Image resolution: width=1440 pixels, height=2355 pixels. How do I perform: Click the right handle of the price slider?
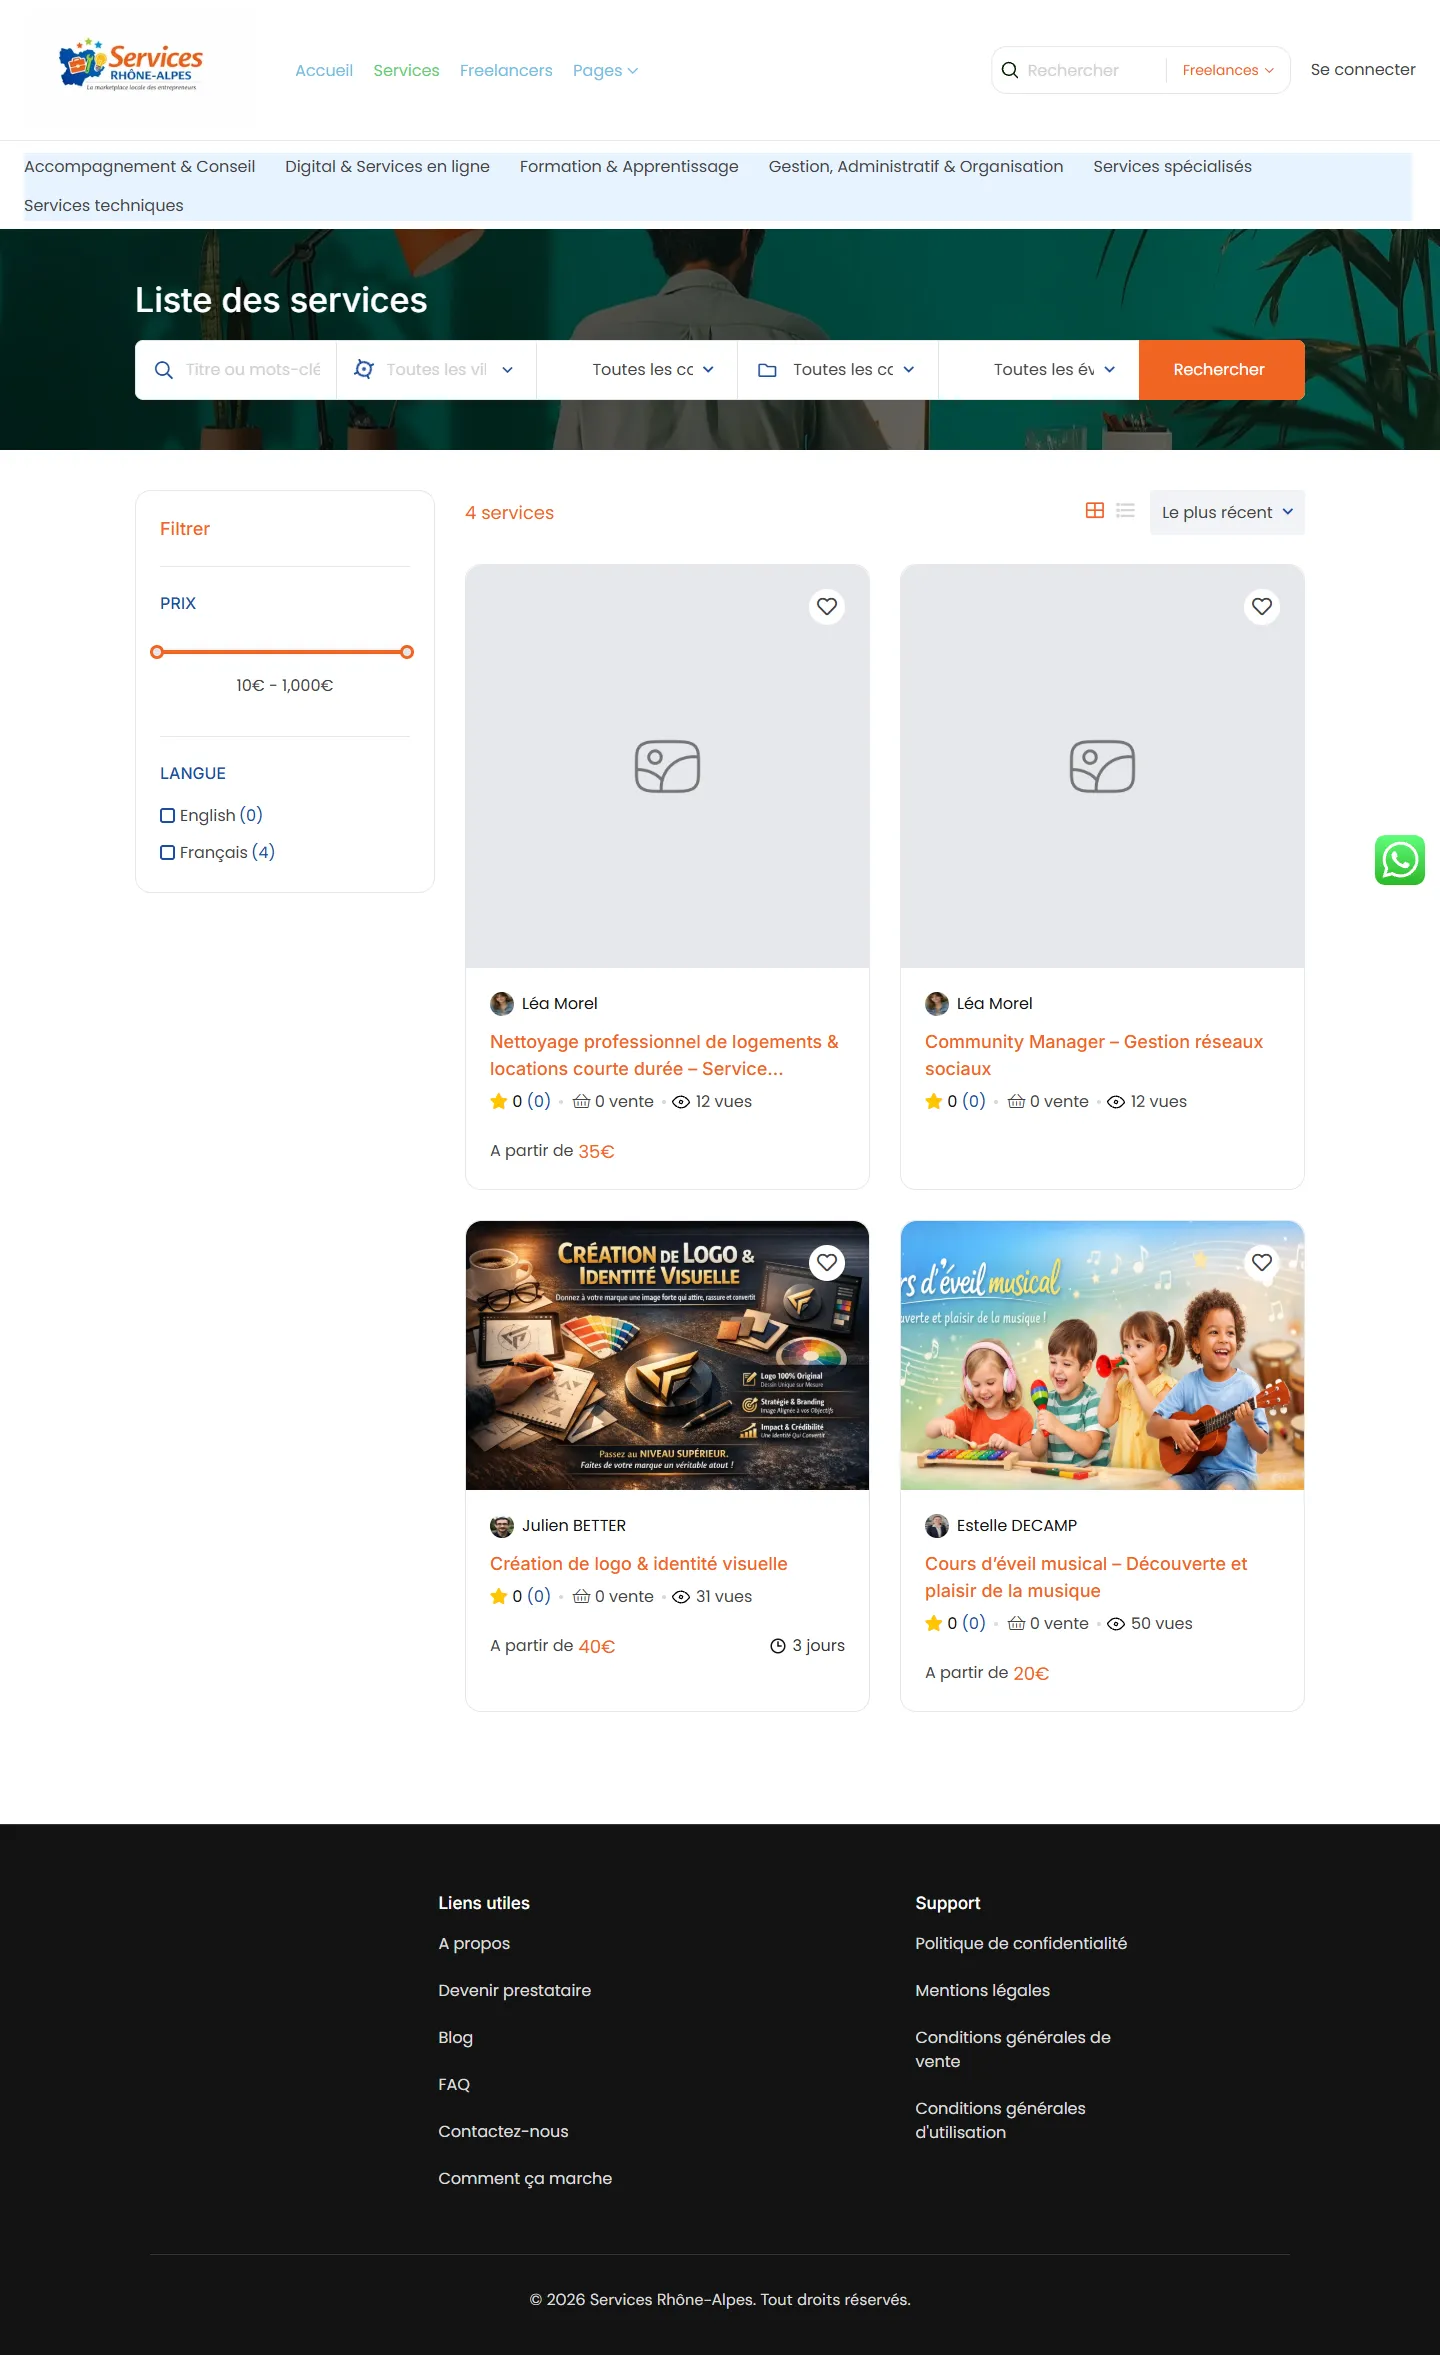pos(407,652)
